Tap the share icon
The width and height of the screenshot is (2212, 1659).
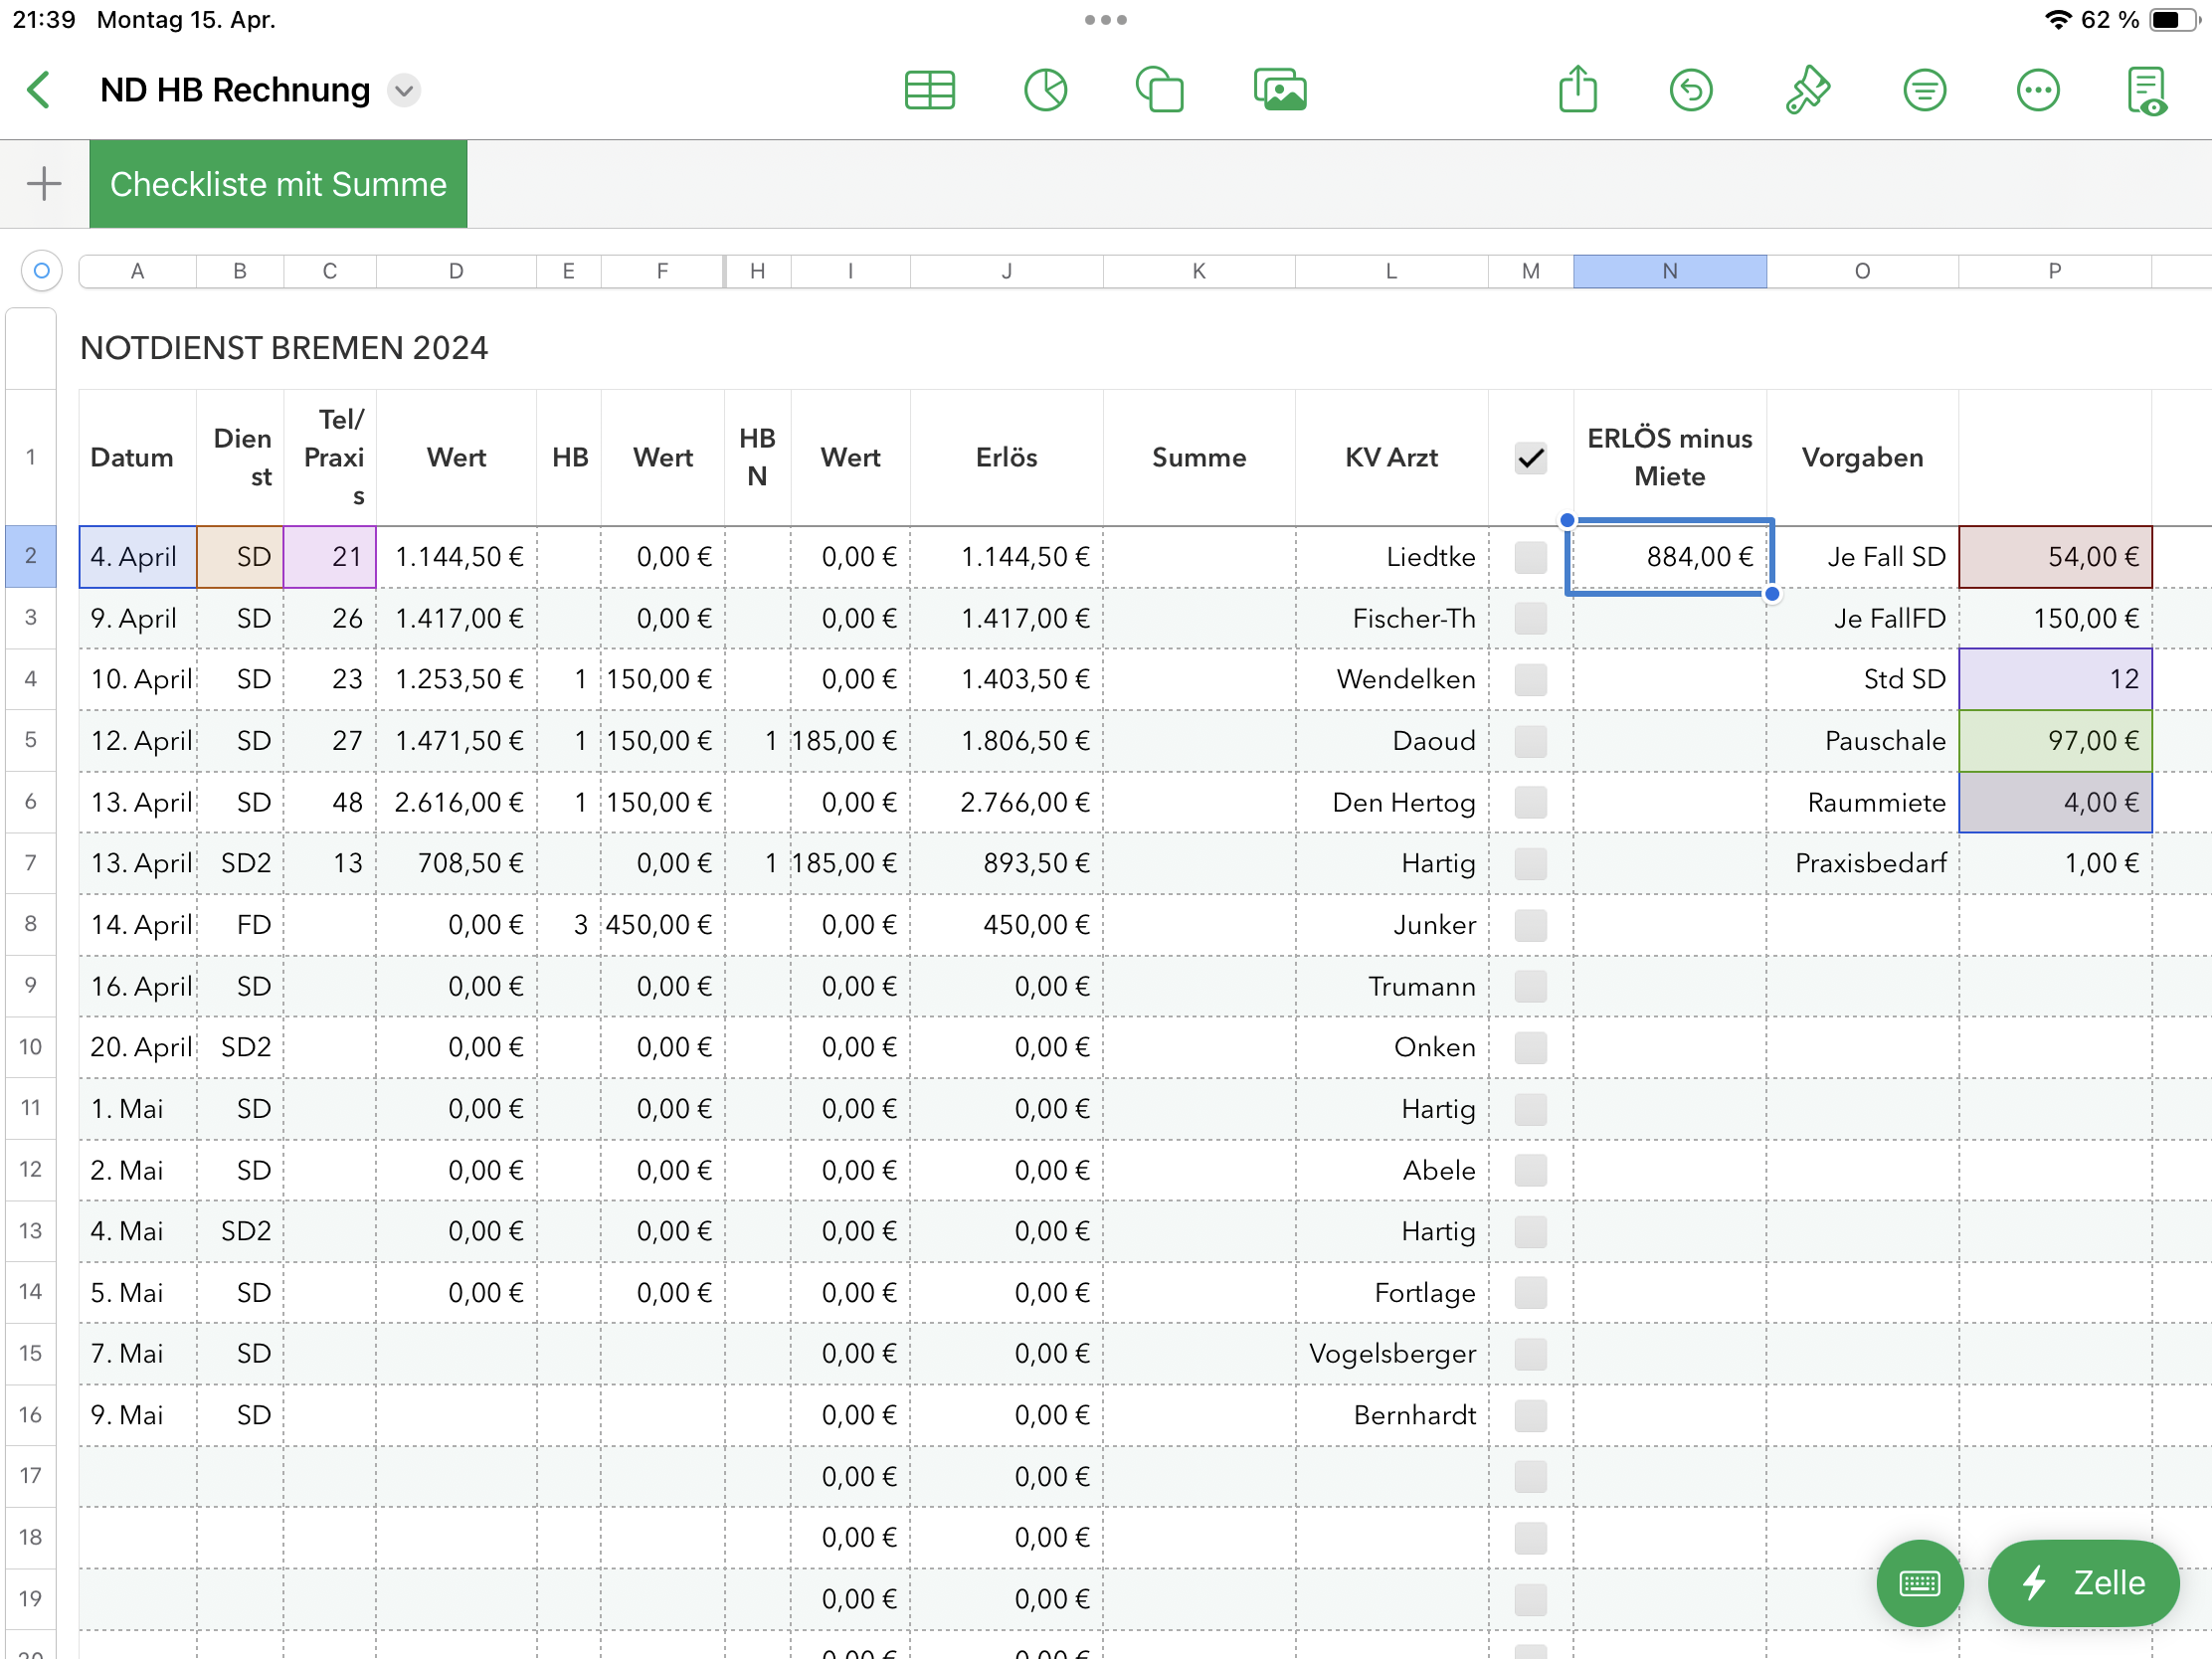[x=1577, y=90]
